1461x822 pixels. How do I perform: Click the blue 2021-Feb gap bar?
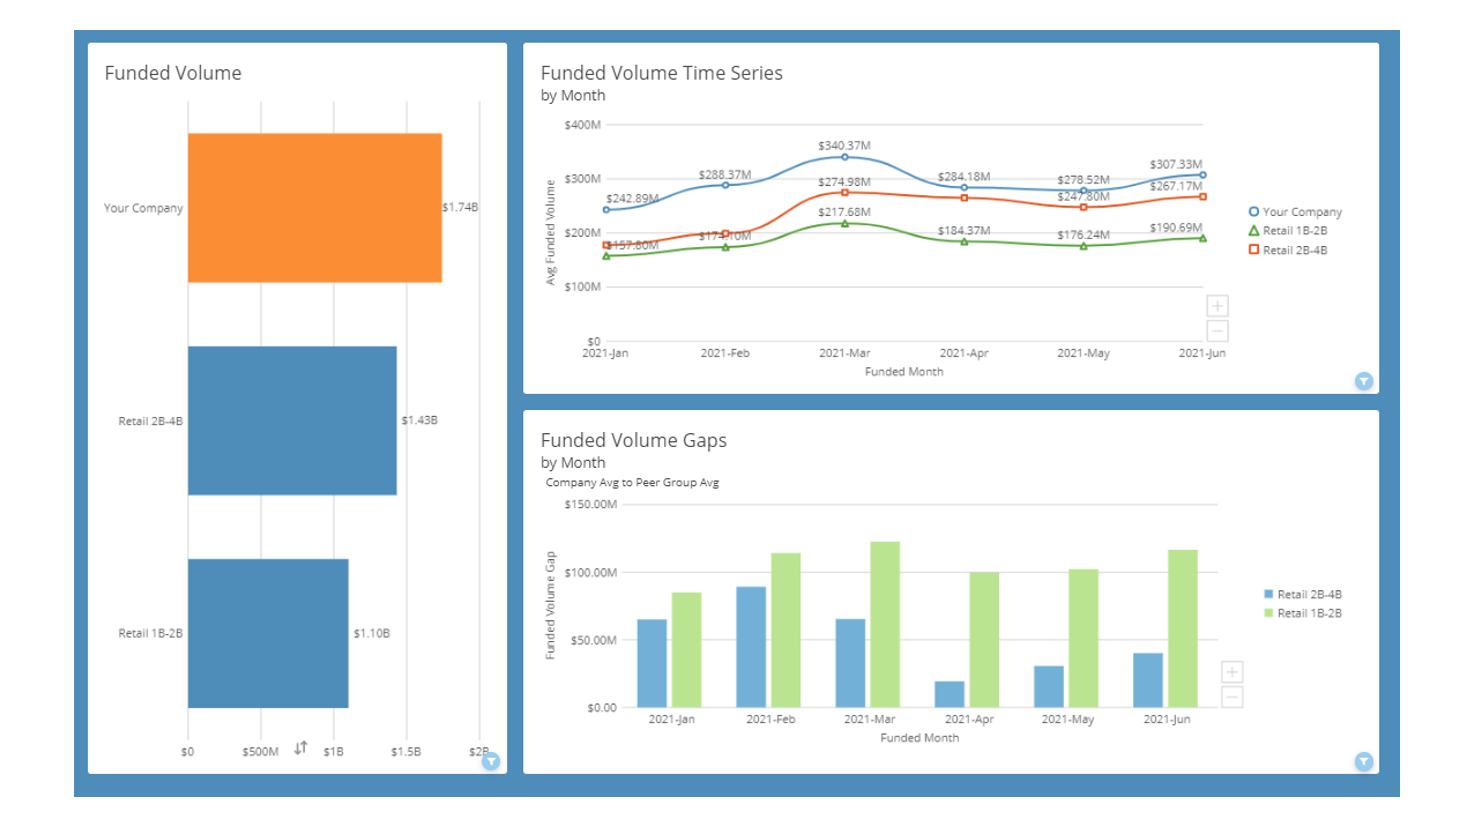click(x=751, y=647)
